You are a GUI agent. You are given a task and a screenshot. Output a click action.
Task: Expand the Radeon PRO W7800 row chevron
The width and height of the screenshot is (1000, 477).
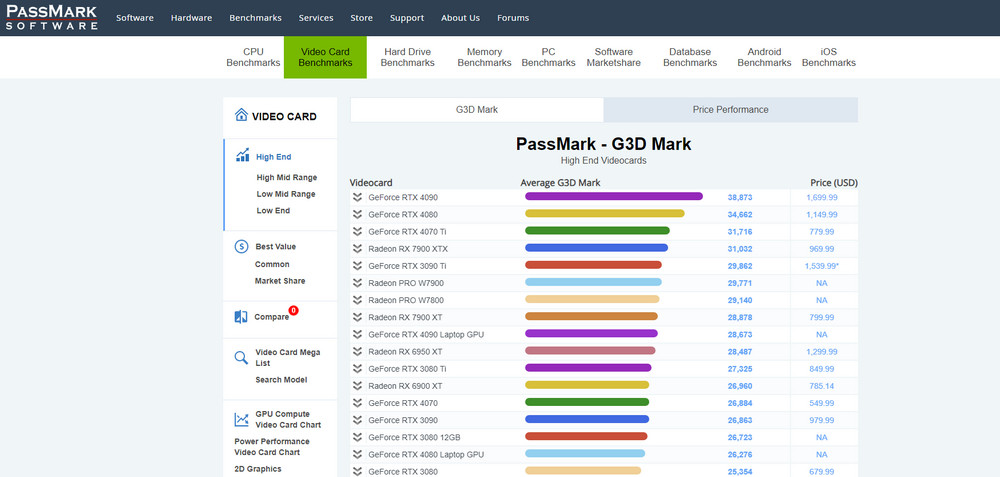tap(357, 300)
